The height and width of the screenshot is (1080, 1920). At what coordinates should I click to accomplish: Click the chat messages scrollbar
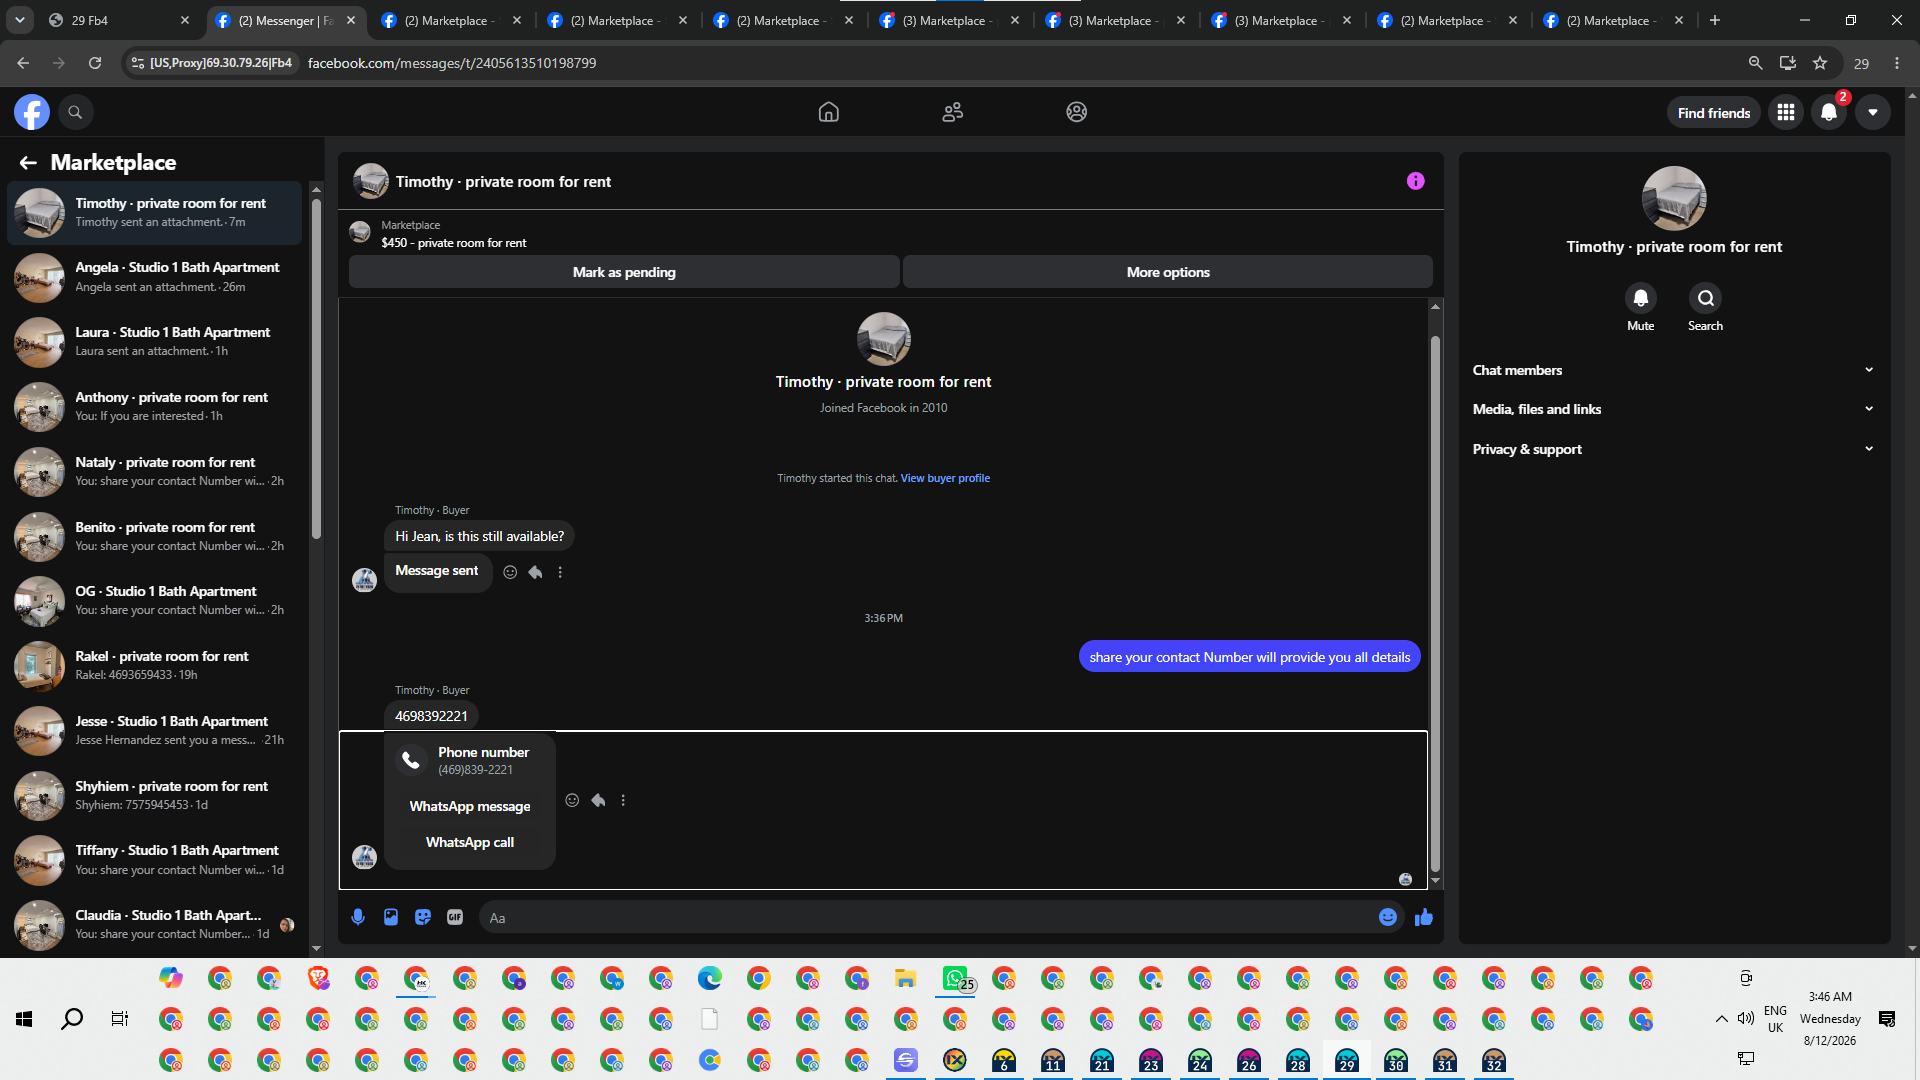[1435, 603]
